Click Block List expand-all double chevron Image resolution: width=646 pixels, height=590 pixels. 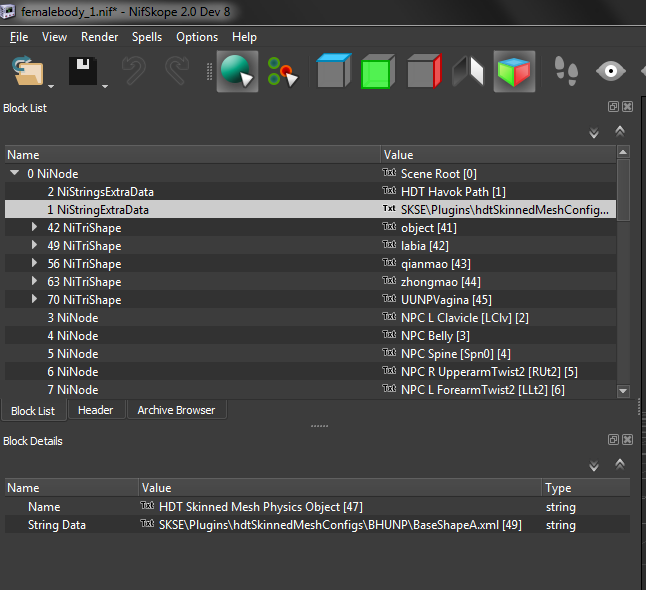click(x=594, y=133)
